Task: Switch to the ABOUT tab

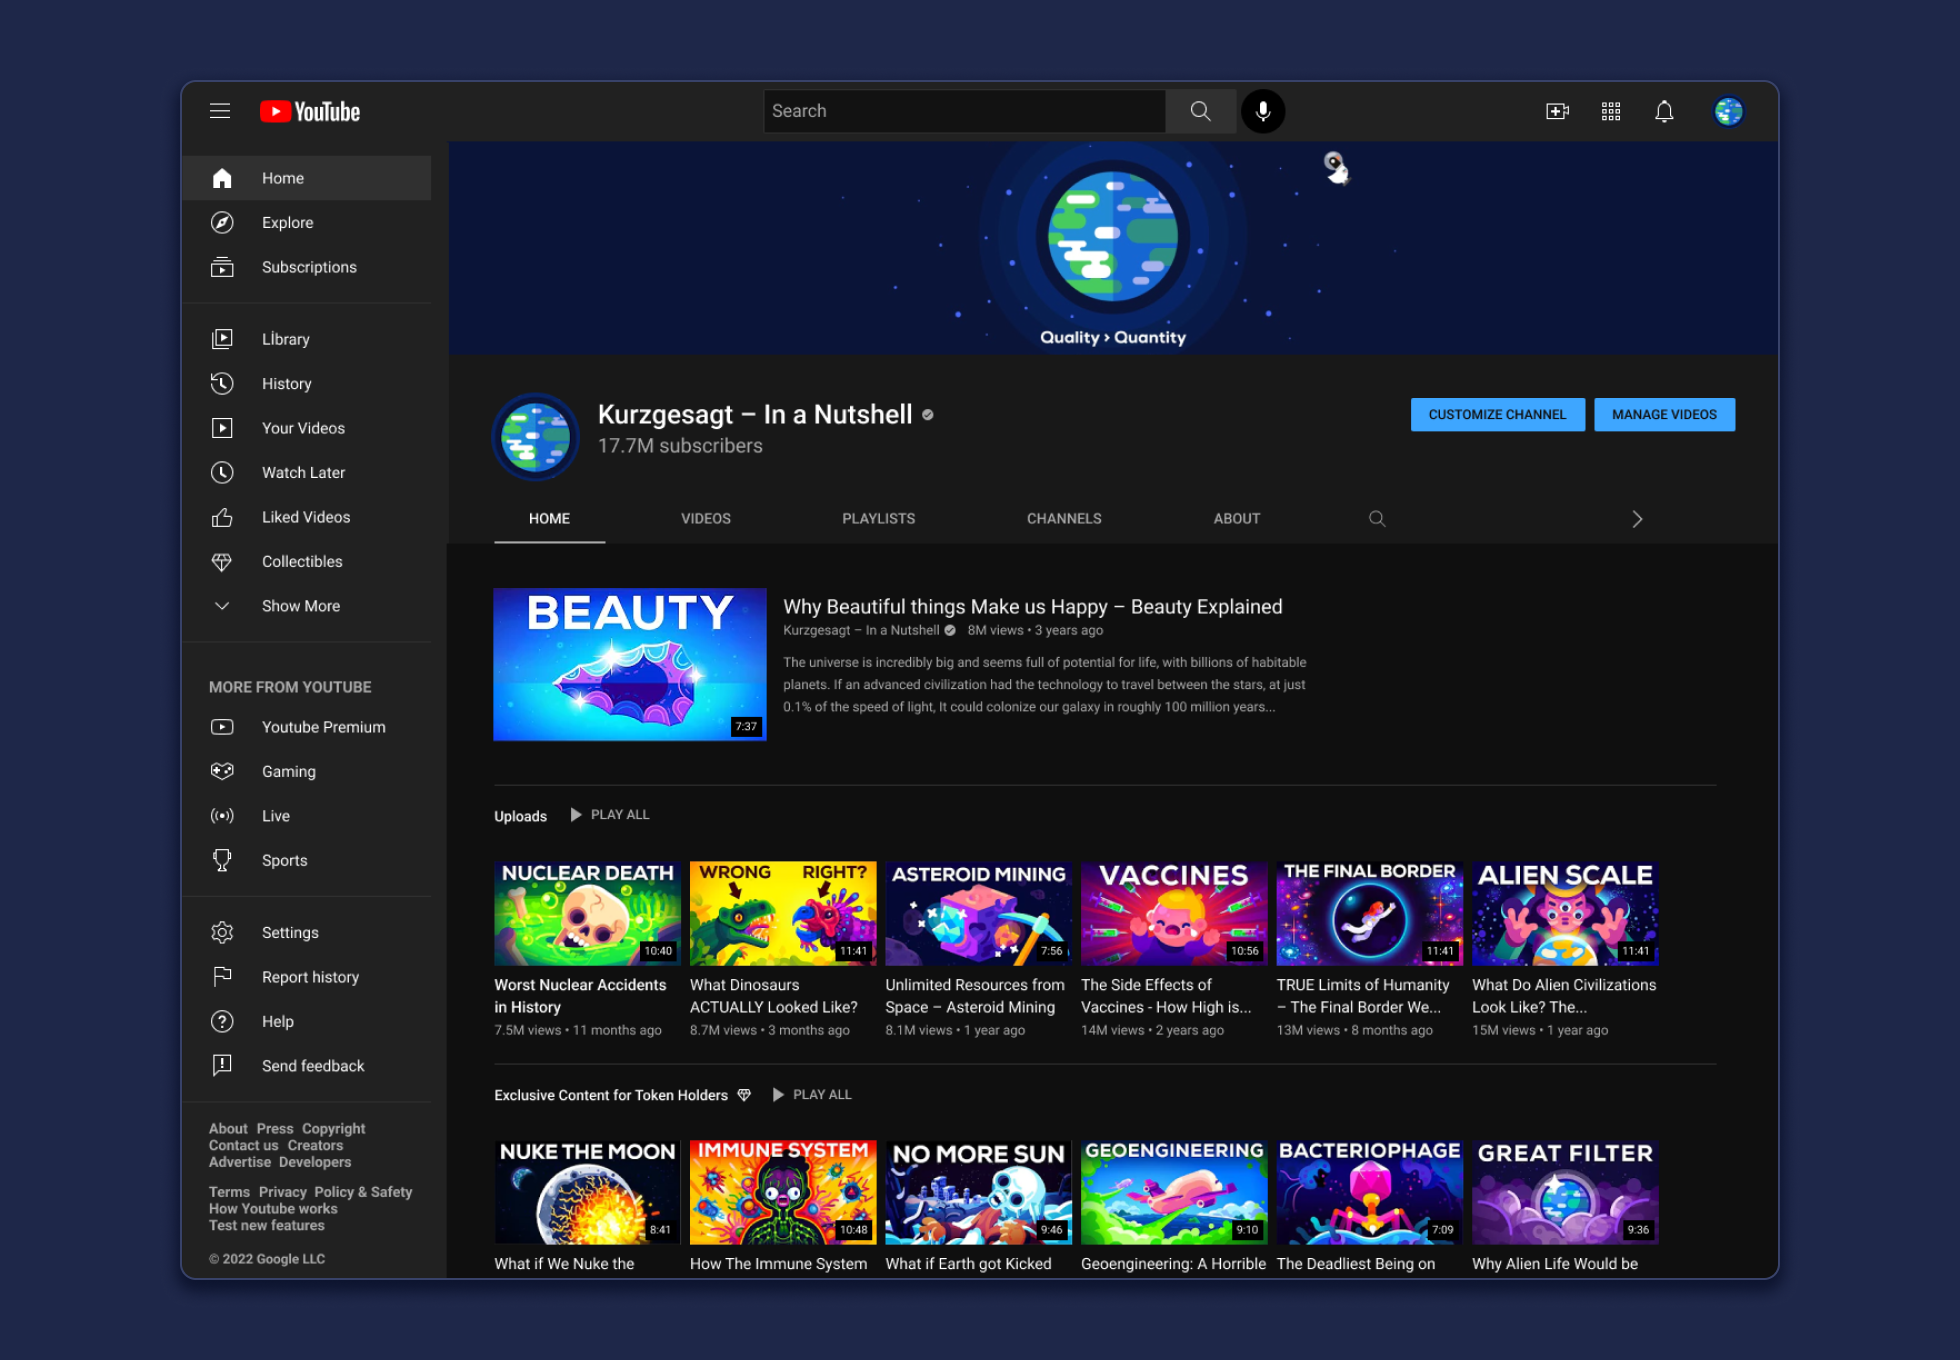Action: (x=1237, y=518)
